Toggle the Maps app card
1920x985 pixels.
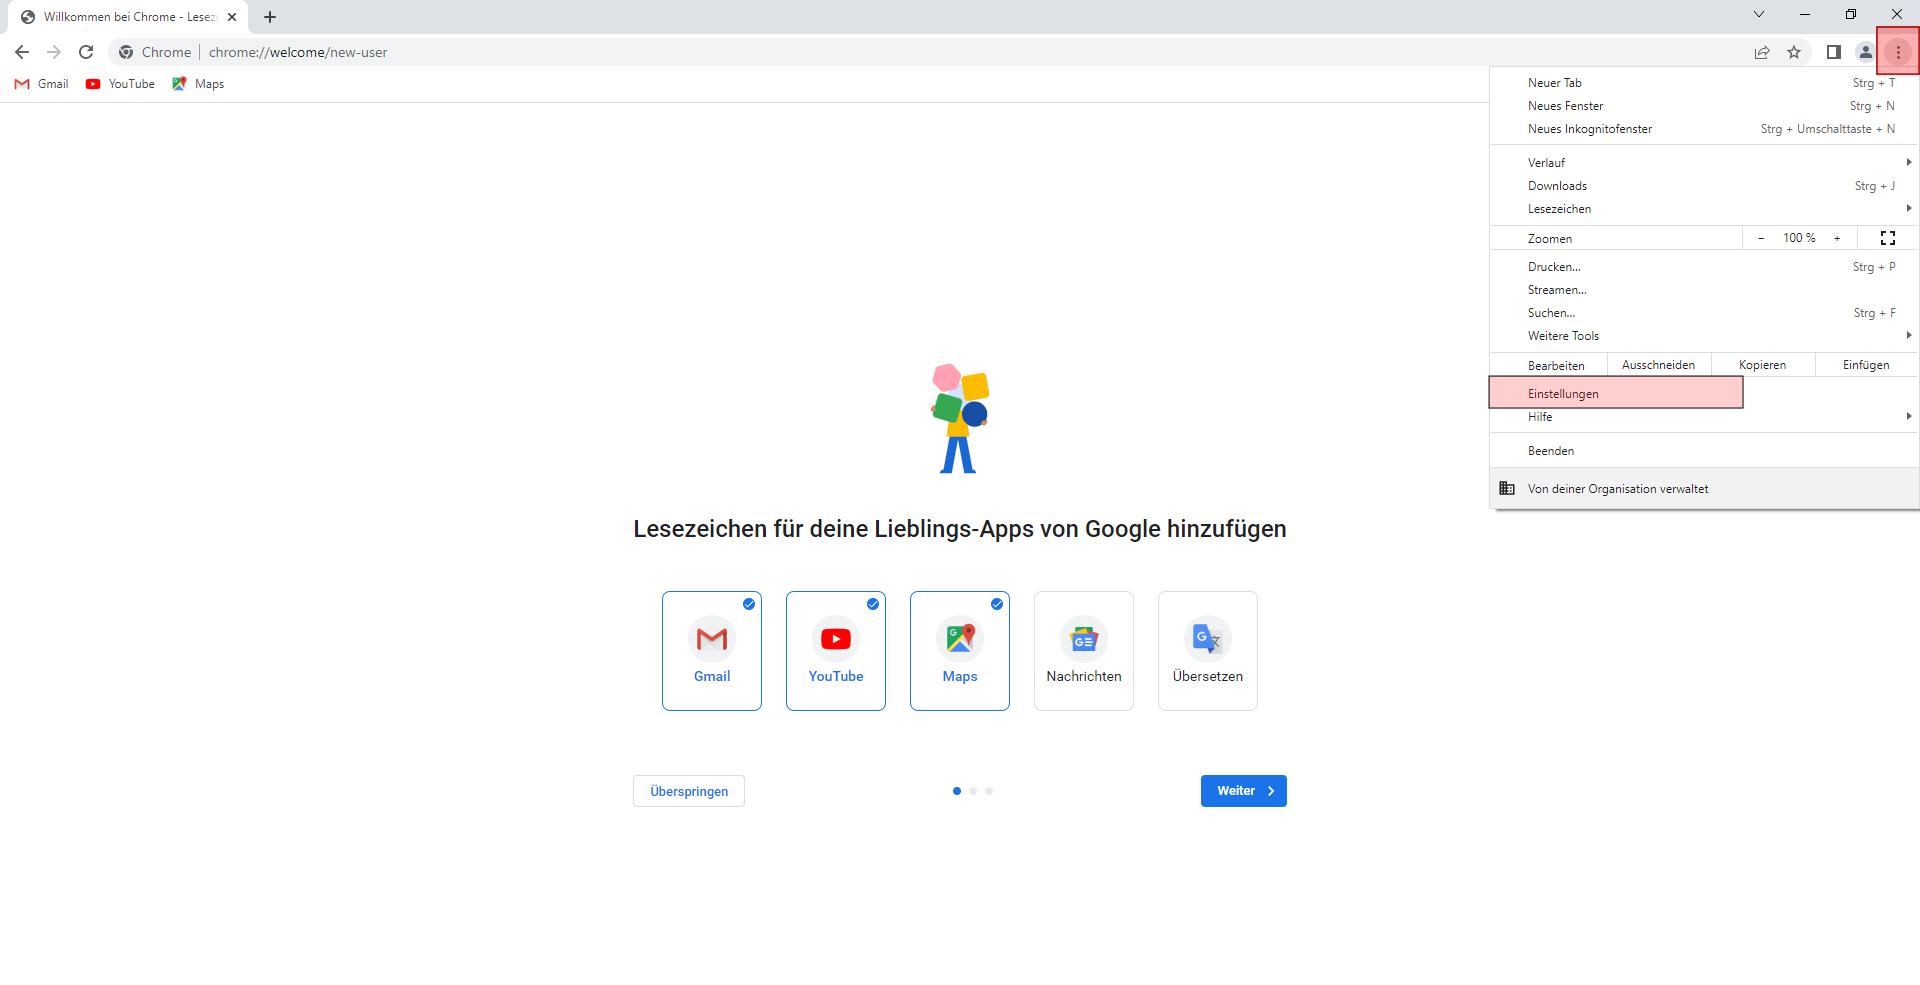(960, 651)
